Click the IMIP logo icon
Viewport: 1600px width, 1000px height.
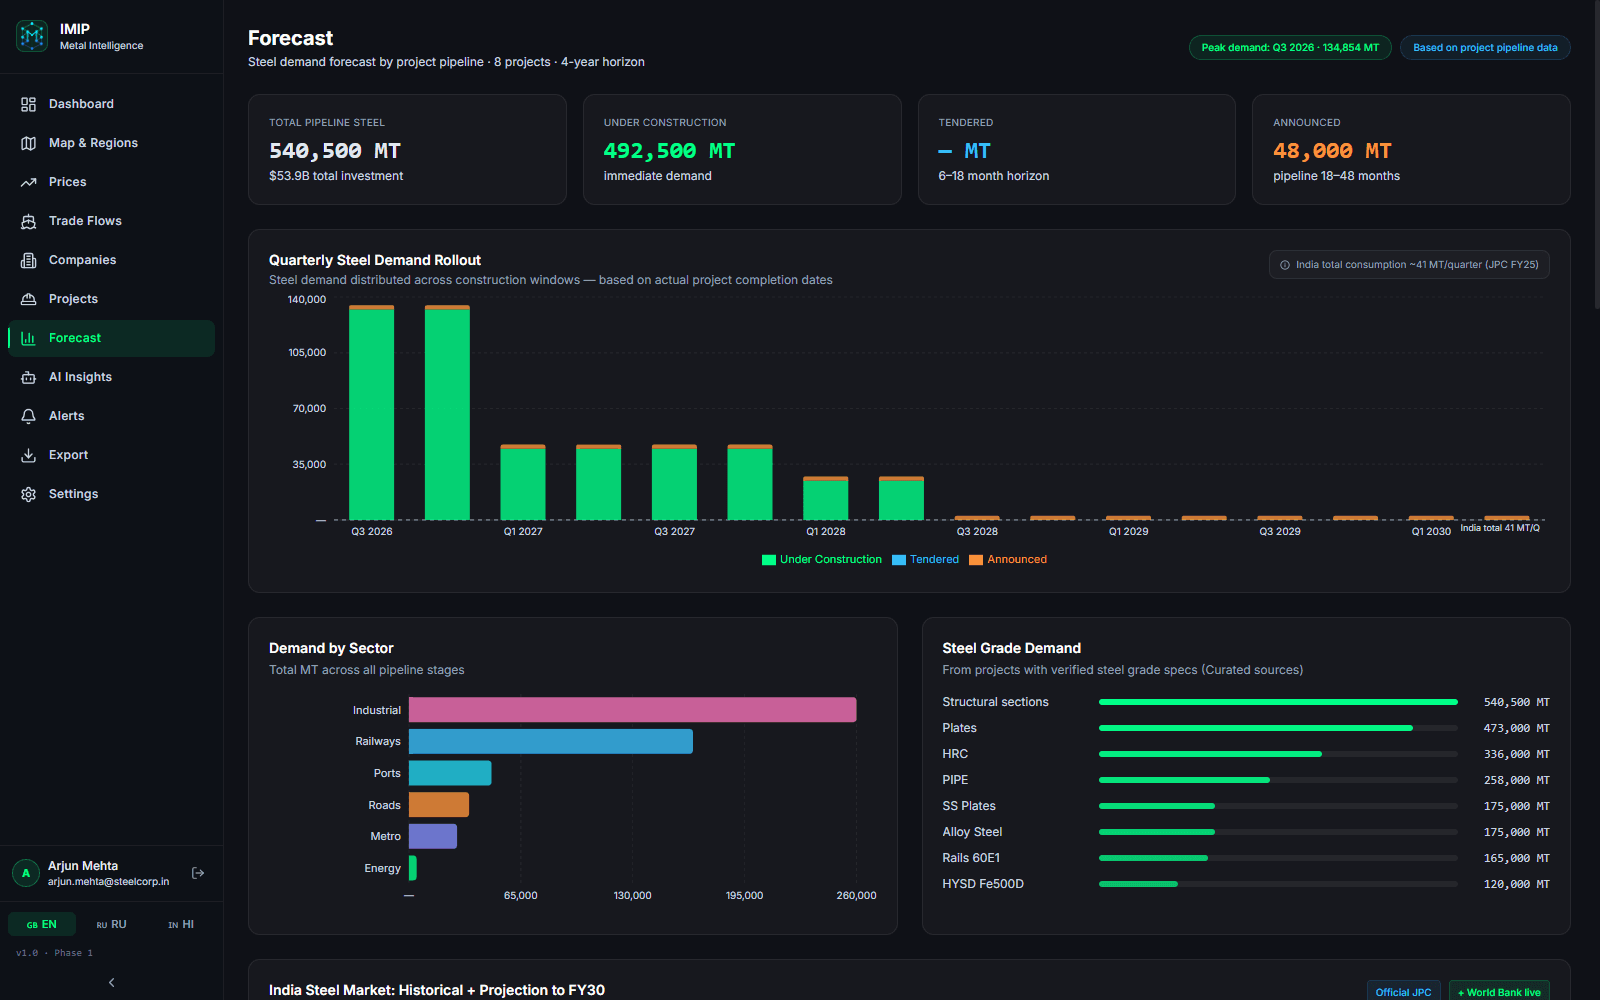click(32, 36)
